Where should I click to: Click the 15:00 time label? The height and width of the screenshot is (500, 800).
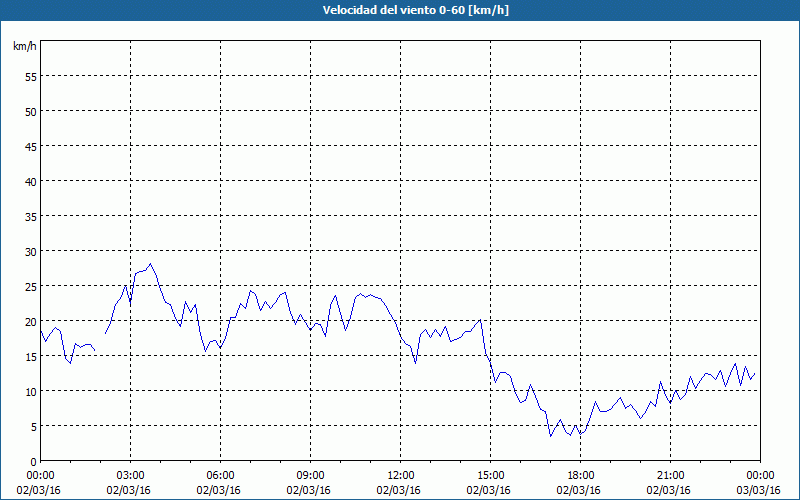pyautogui.click(x=490, y=476)
